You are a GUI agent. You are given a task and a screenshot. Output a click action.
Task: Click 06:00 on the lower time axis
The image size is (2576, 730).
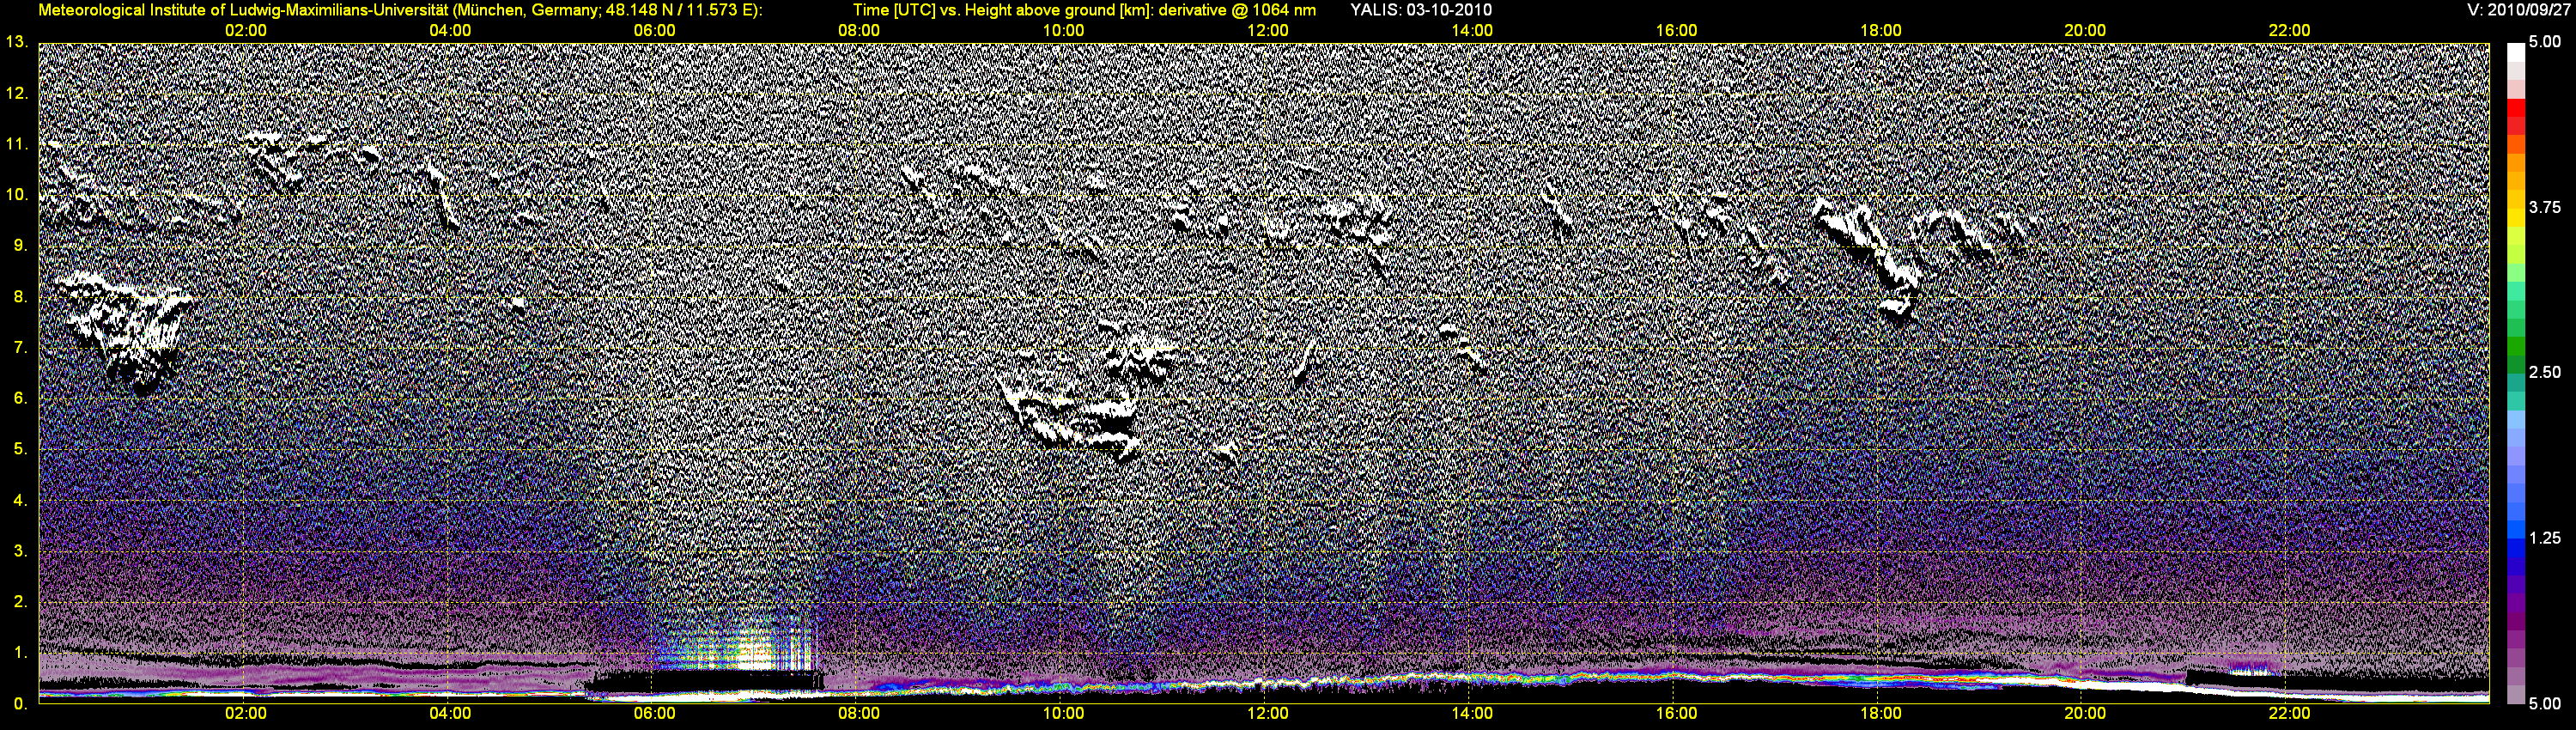point(654,714)
